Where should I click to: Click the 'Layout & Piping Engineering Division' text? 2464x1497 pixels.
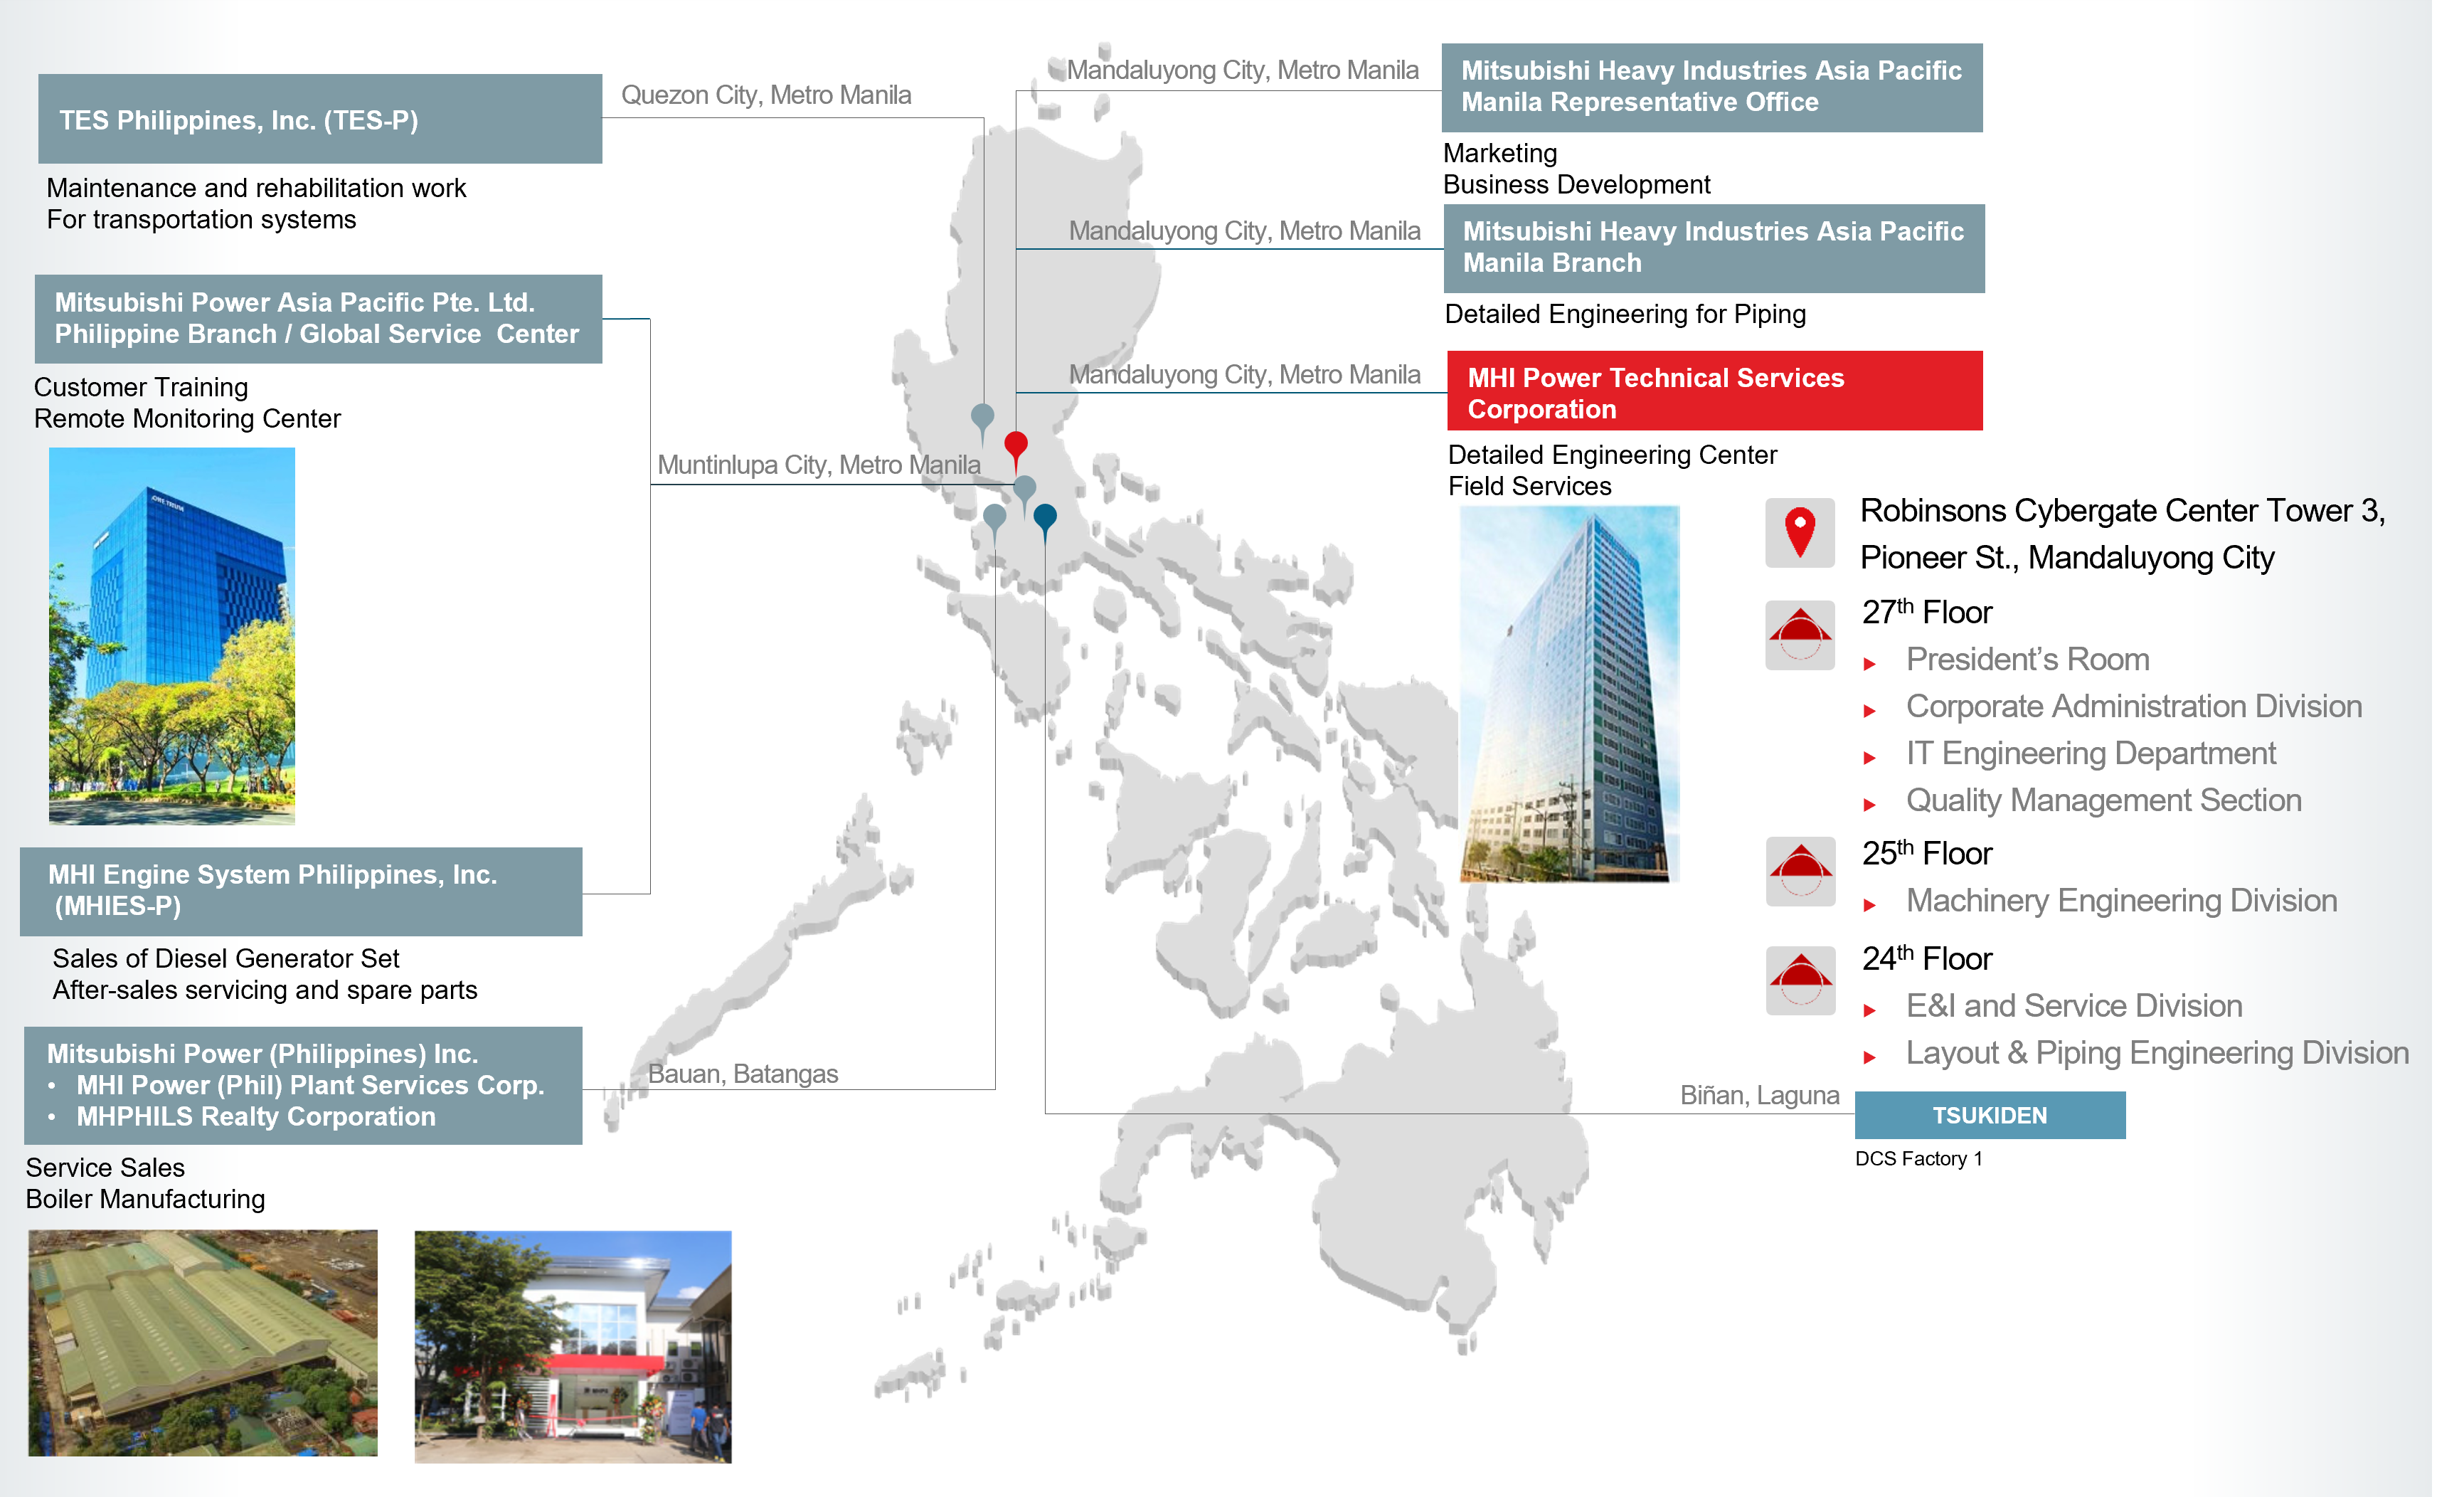[x=2158, y=1054]
